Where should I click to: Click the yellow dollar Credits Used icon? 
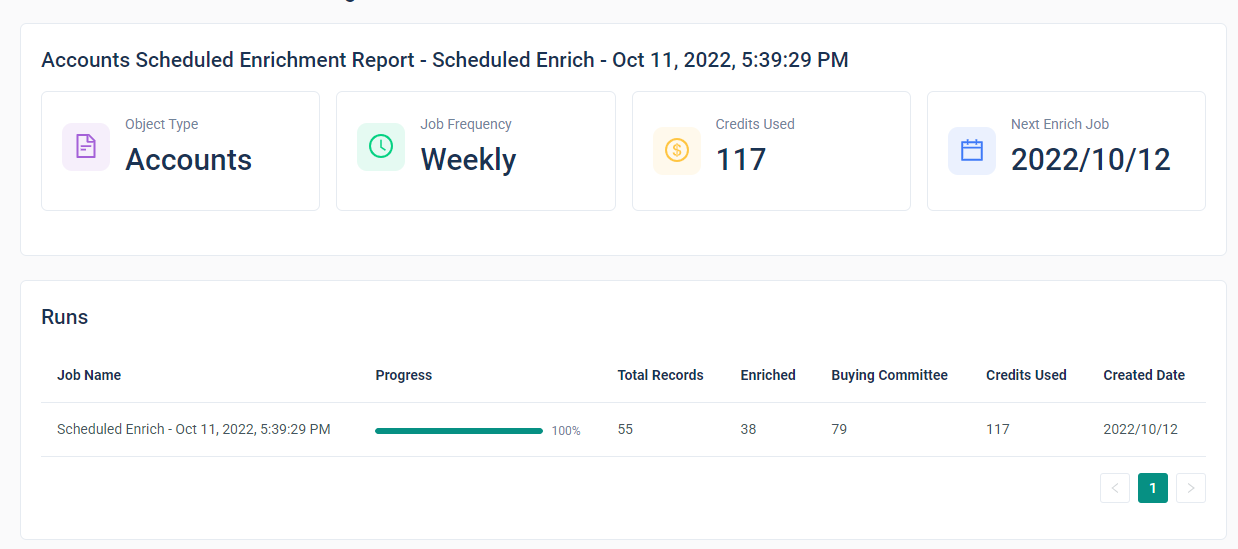[x=677, y=151]
